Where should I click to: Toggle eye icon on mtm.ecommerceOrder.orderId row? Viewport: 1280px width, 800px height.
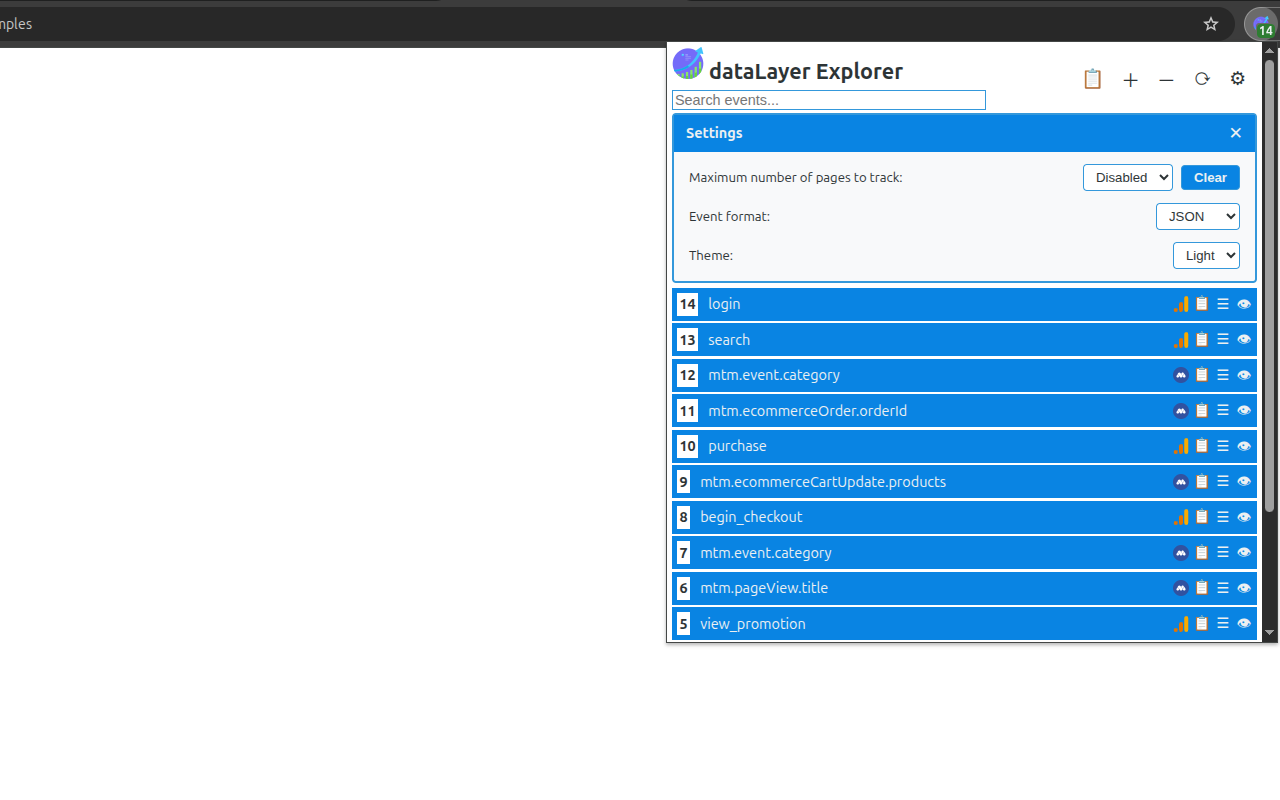click(x=1244, y=411)
